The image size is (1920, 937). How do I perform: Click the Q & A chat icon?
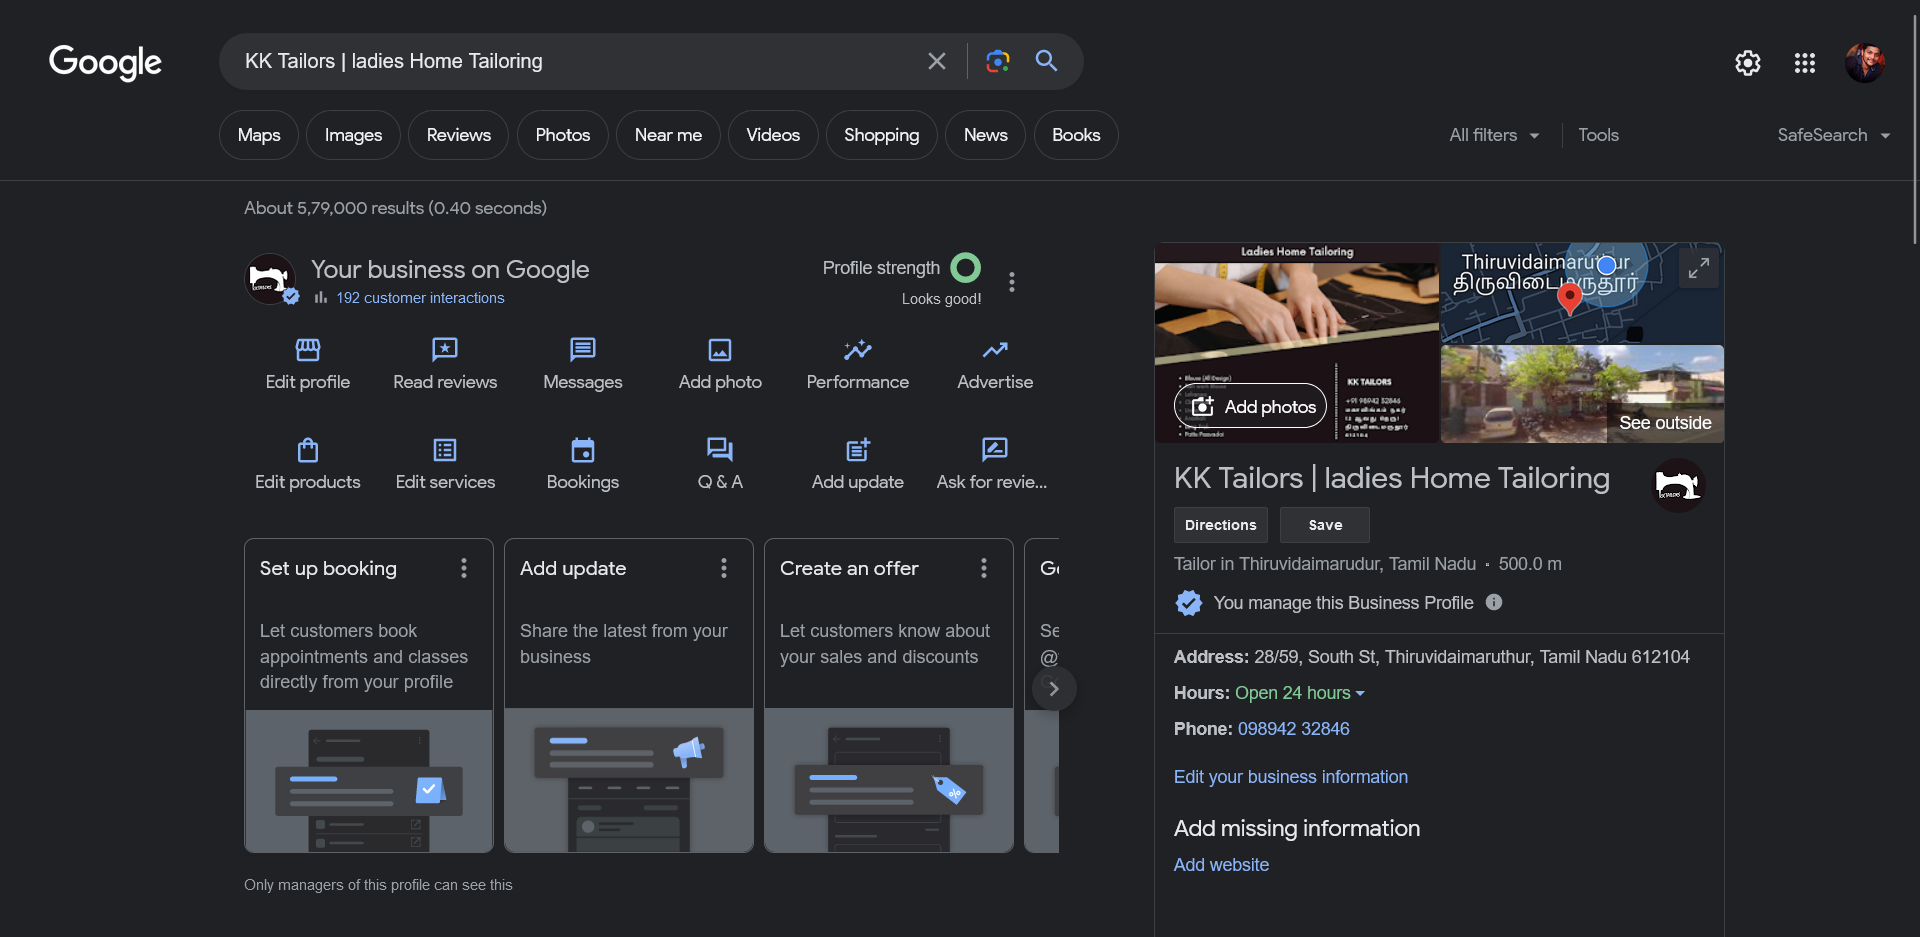click(720, 450)
